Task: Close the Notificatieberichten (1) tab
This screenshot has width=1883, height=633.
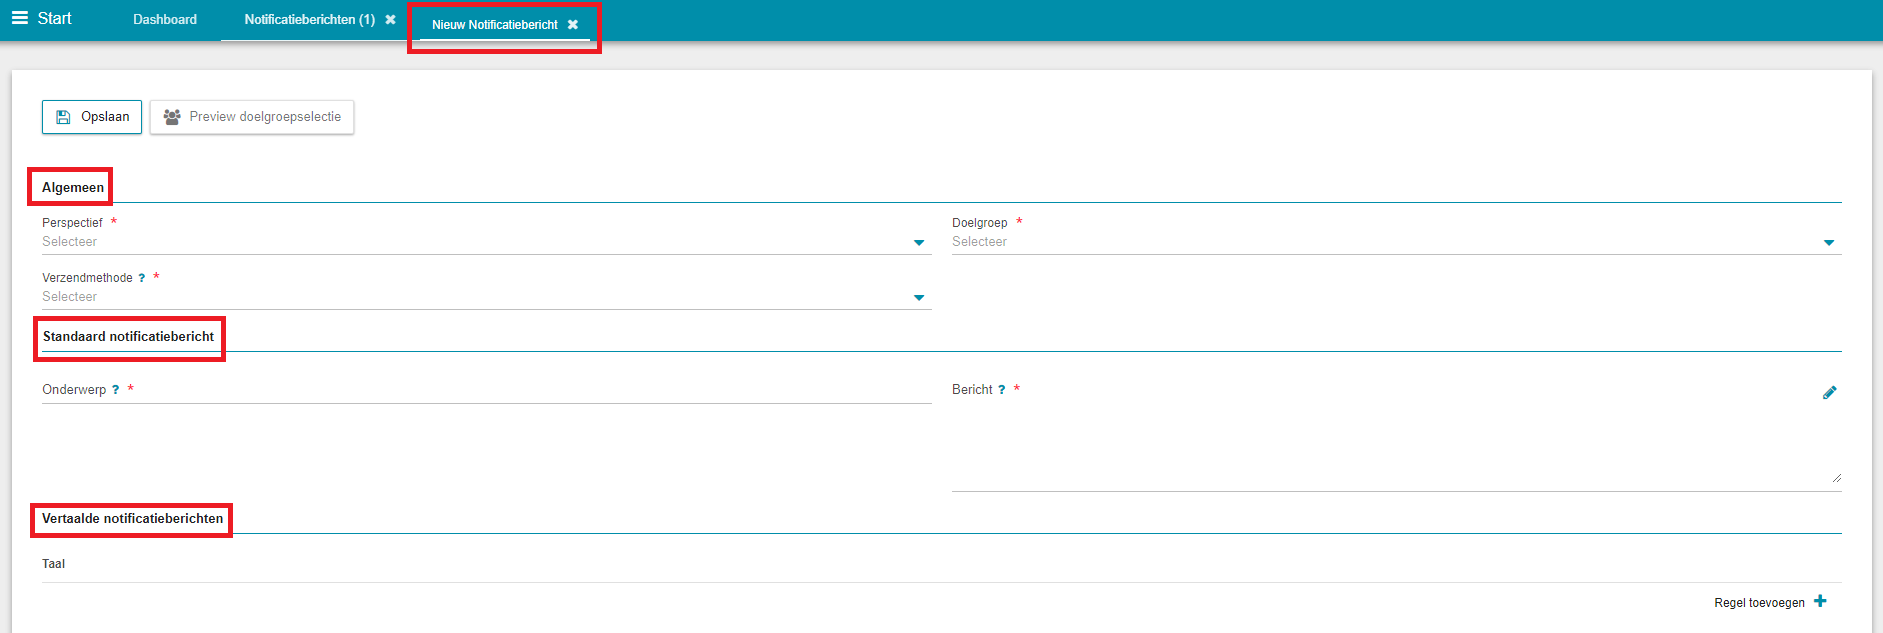Action: click(x=390, y=20)
